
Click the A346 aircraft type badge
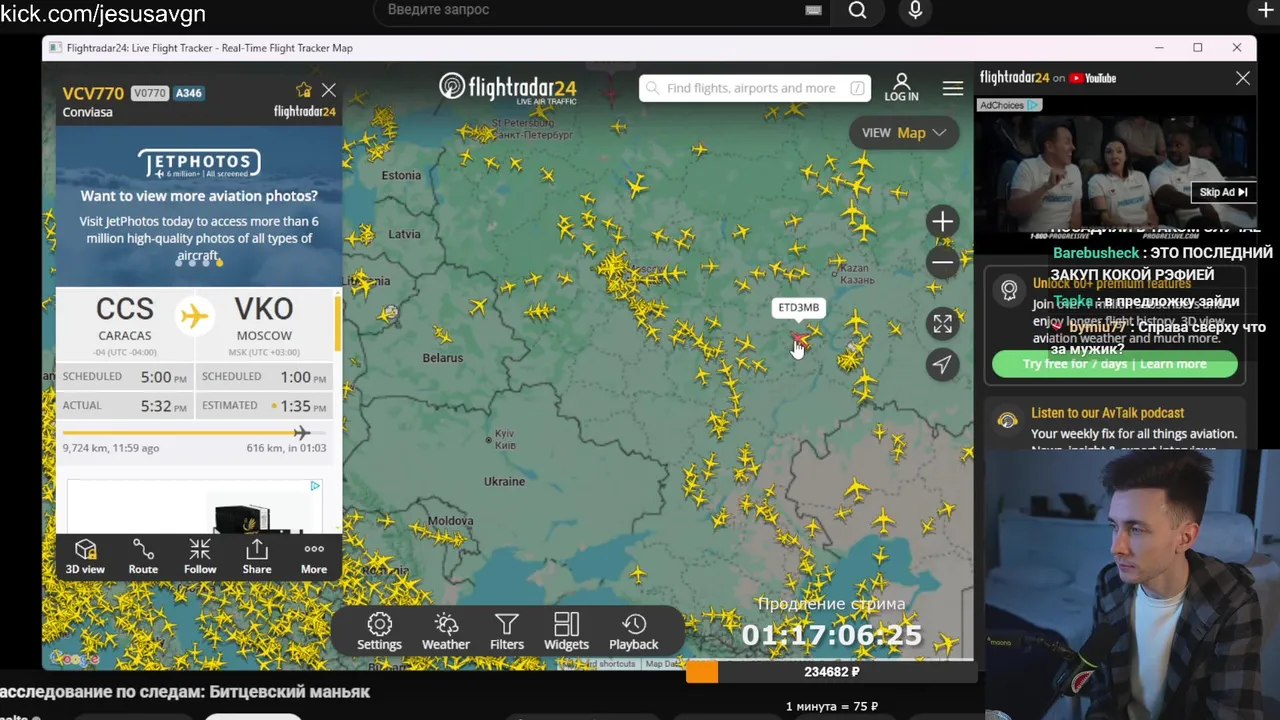click(189, 93)
